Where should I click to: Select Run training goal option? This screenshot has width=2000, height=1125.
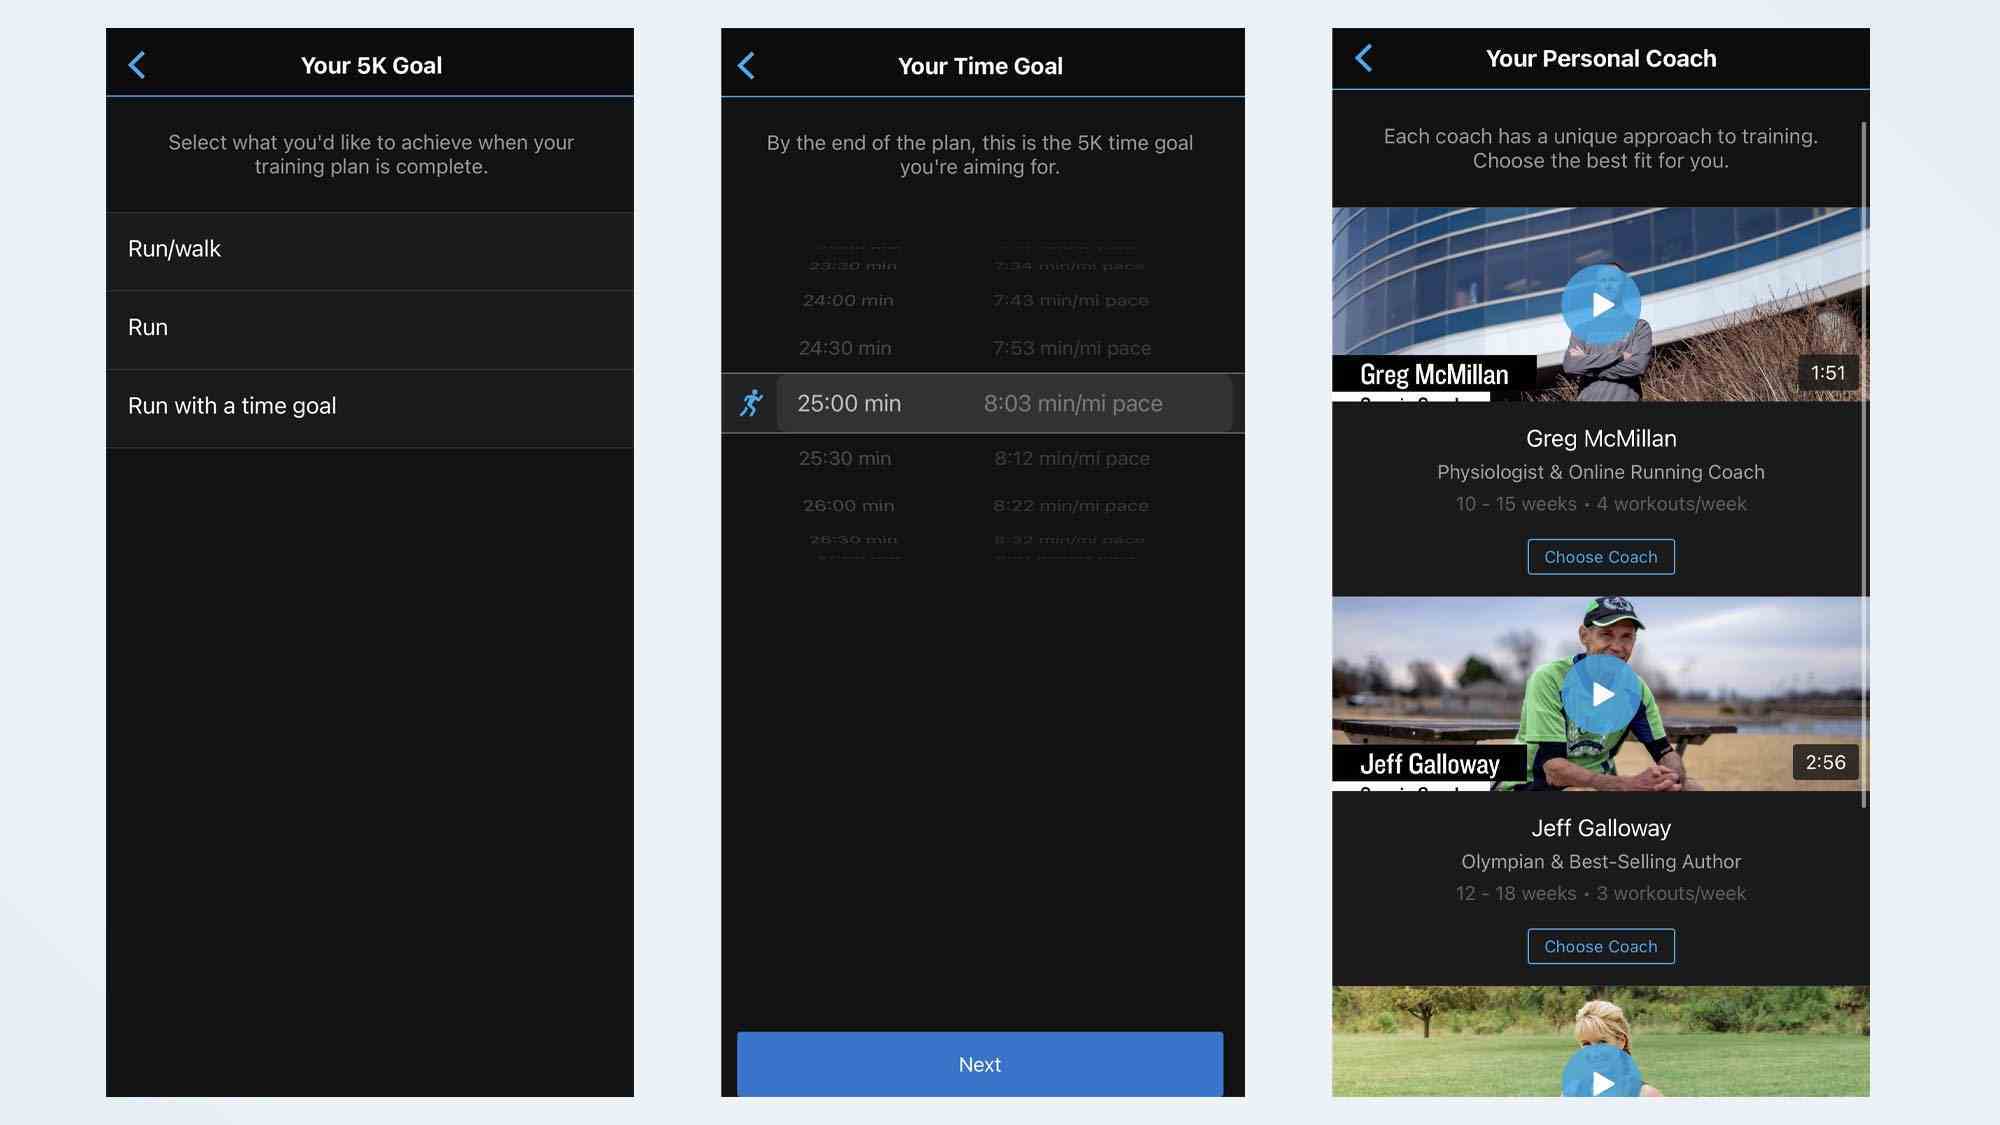pyautogui.click(x=370, y=328)
